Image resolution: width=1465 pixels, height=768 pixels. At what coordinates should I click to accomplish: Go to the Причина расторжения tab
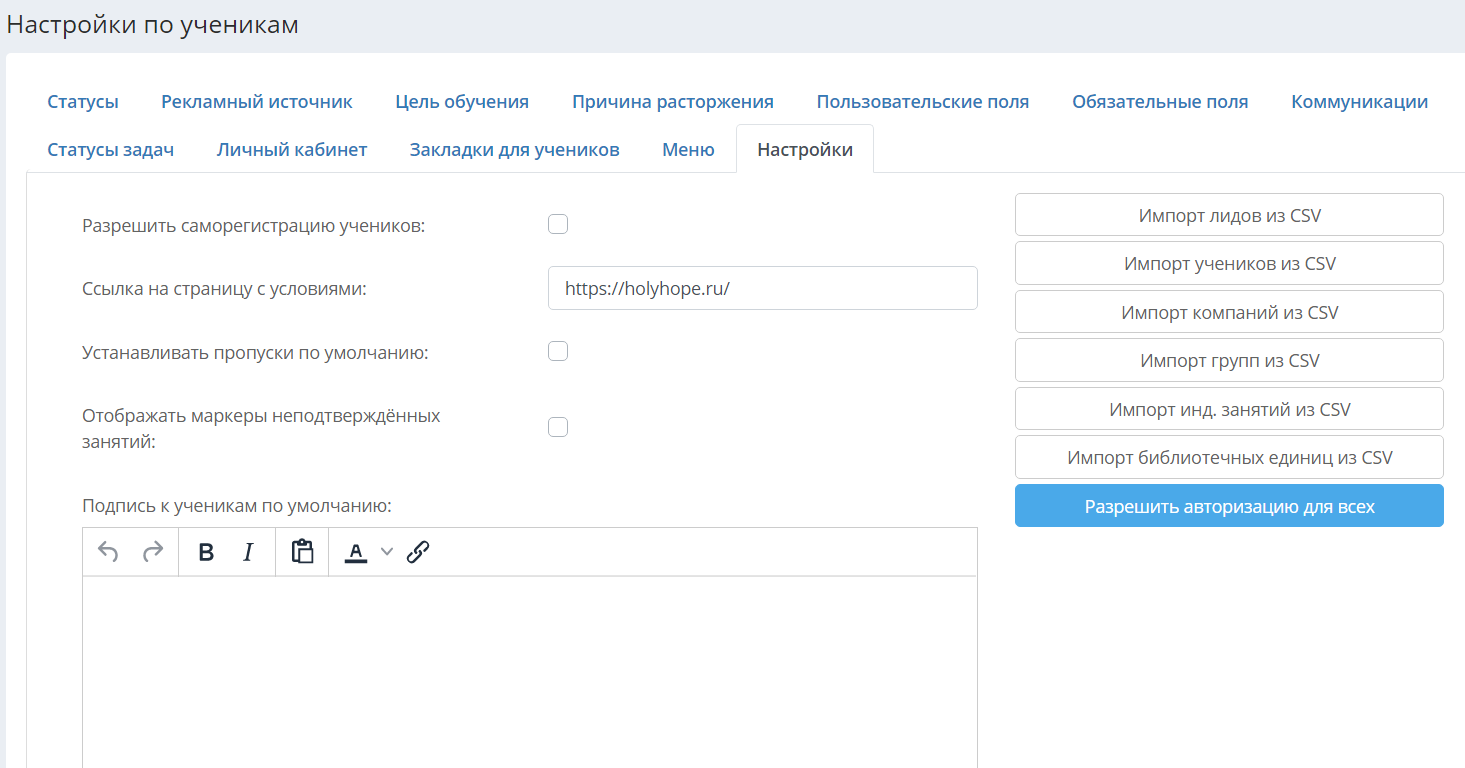(673, 101)
